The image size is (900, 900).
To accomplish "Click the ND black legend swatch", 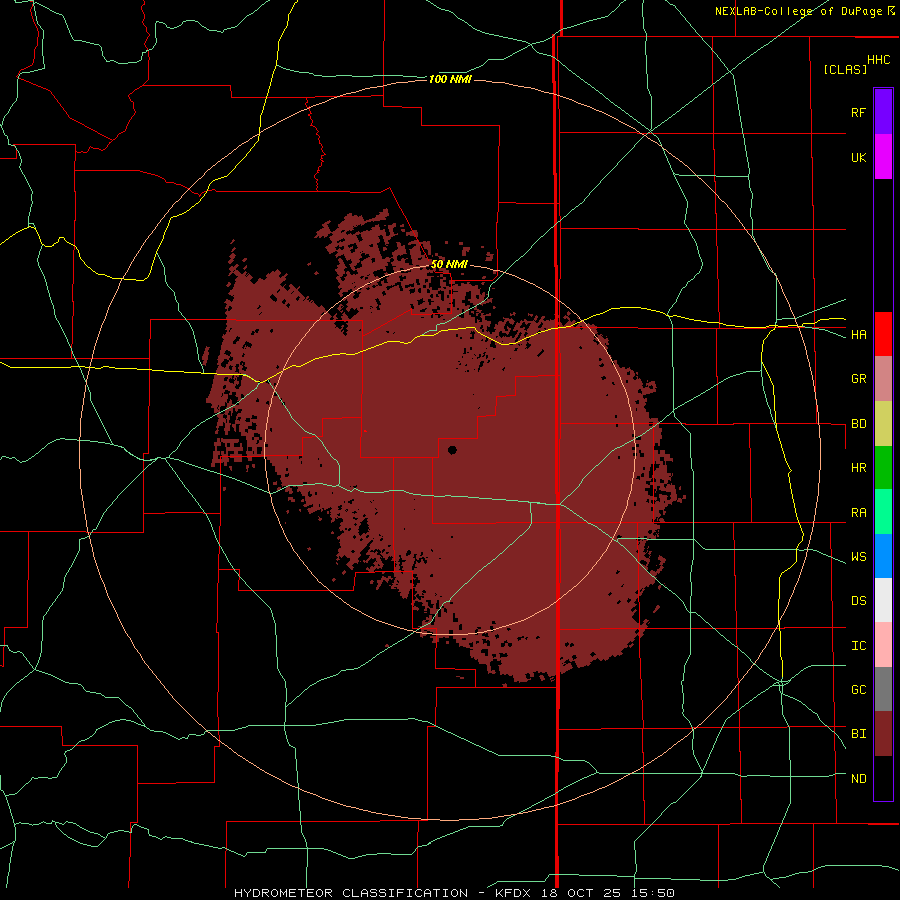I will click(883, 778).
